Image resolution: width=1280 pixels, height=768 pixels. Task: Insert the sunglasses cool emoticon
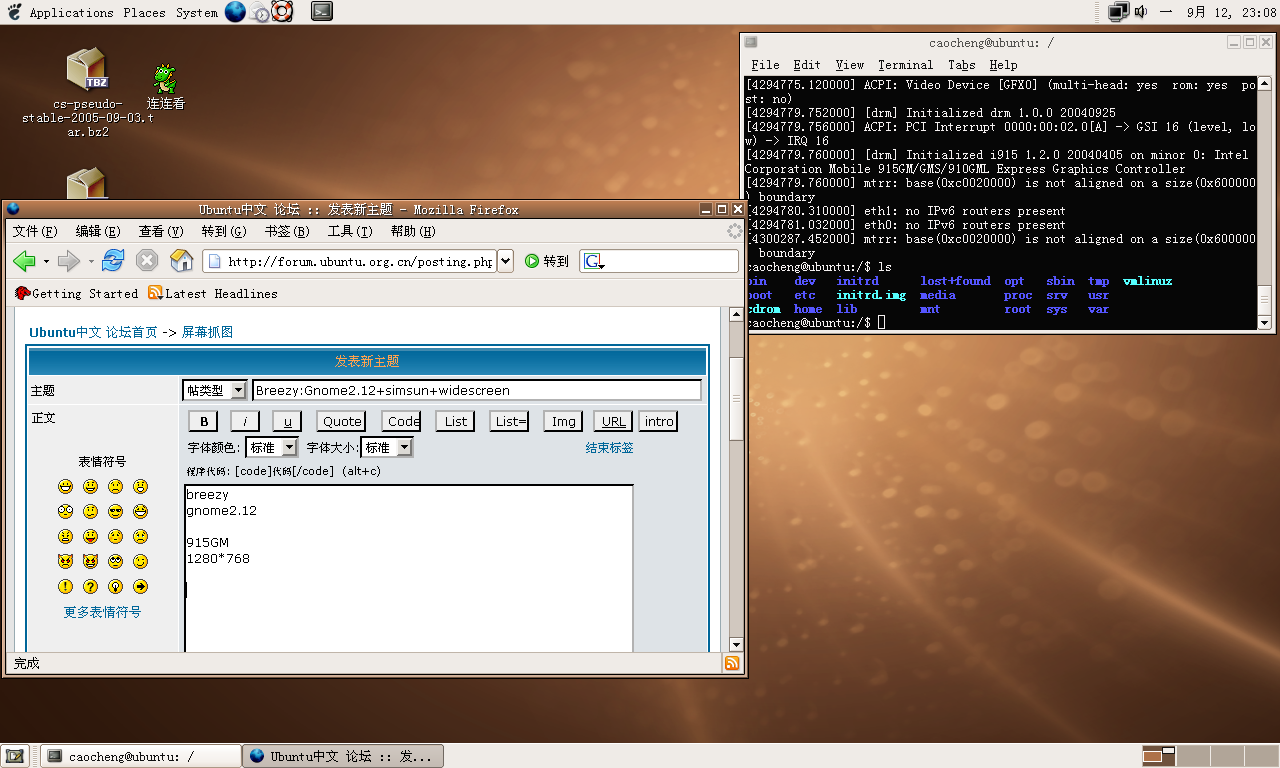[x=115, y=512]
